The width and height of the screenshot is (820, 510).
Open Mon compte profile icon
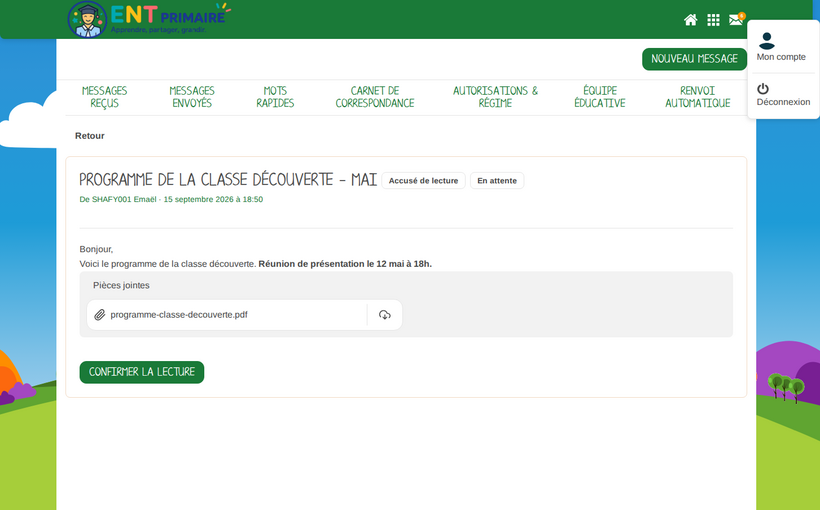click(x=767, y=40)
